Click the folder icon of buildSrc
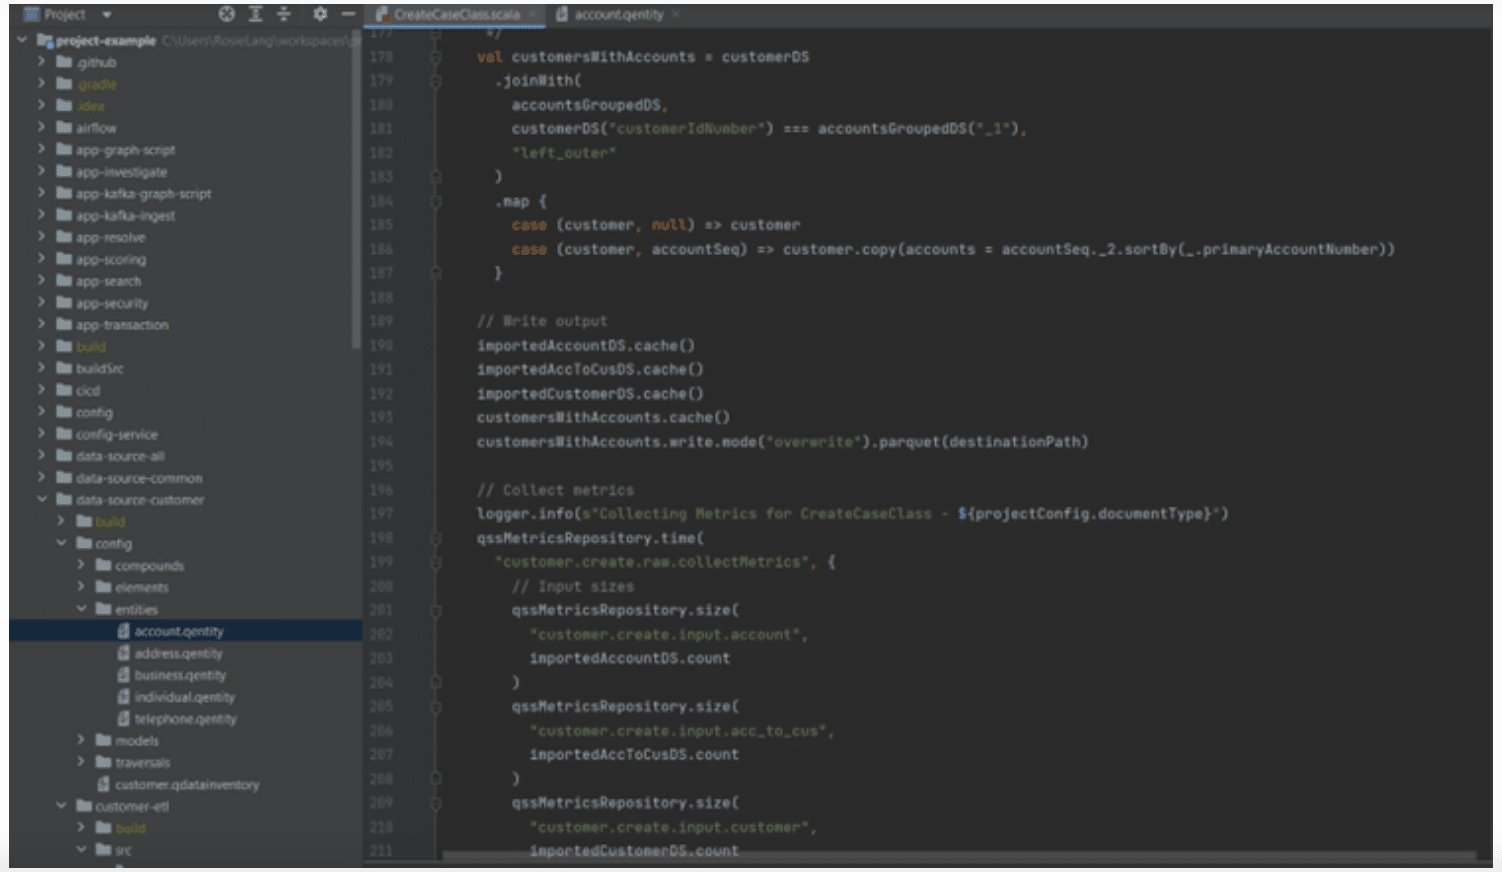This screenshot has width=1502, height=872. tap(64, 369)
